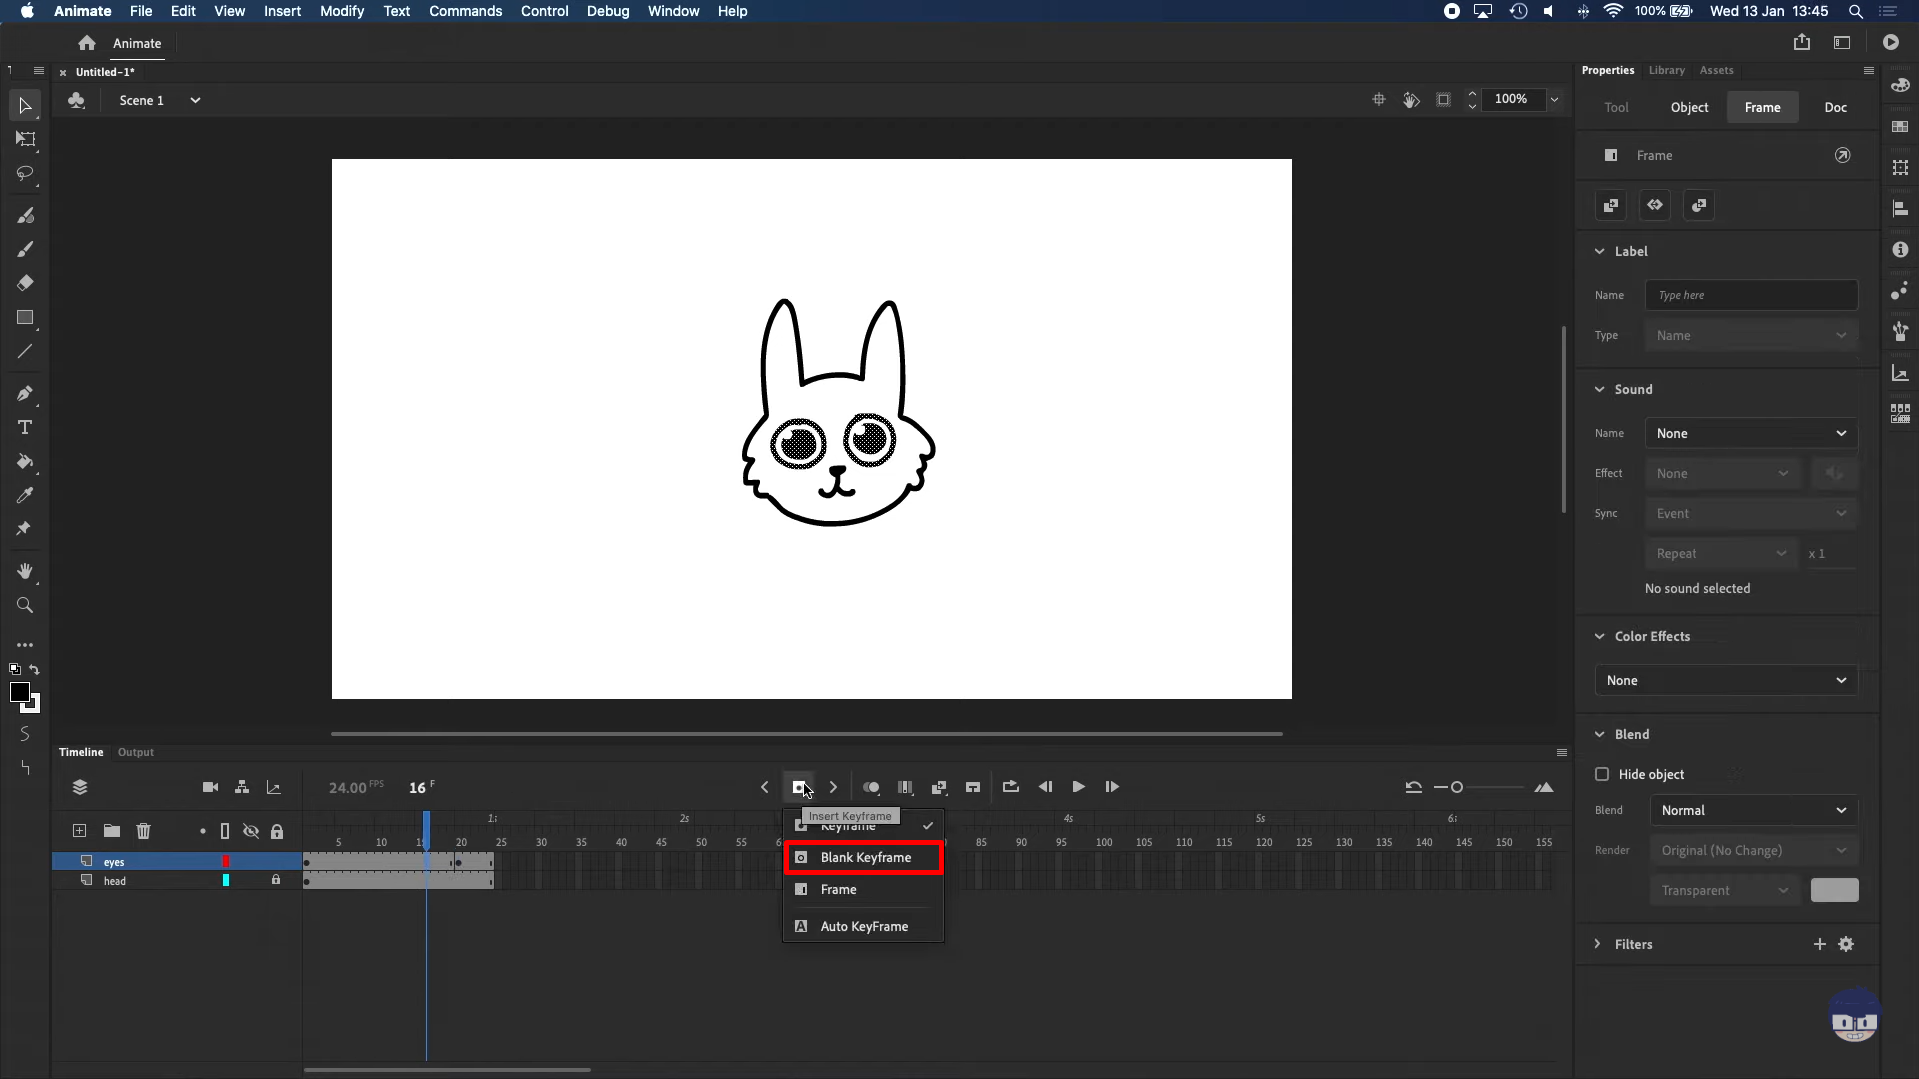
Task: Choose Blank Keyframe from the menu
Action: click(x=864, y=857)
